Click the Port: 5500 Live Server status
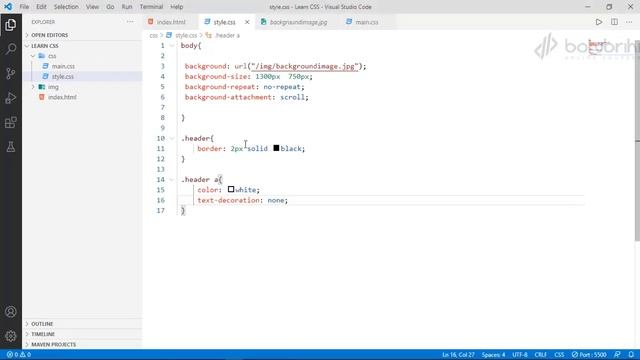This screenshot has height=360, width=640. point(589,355)
